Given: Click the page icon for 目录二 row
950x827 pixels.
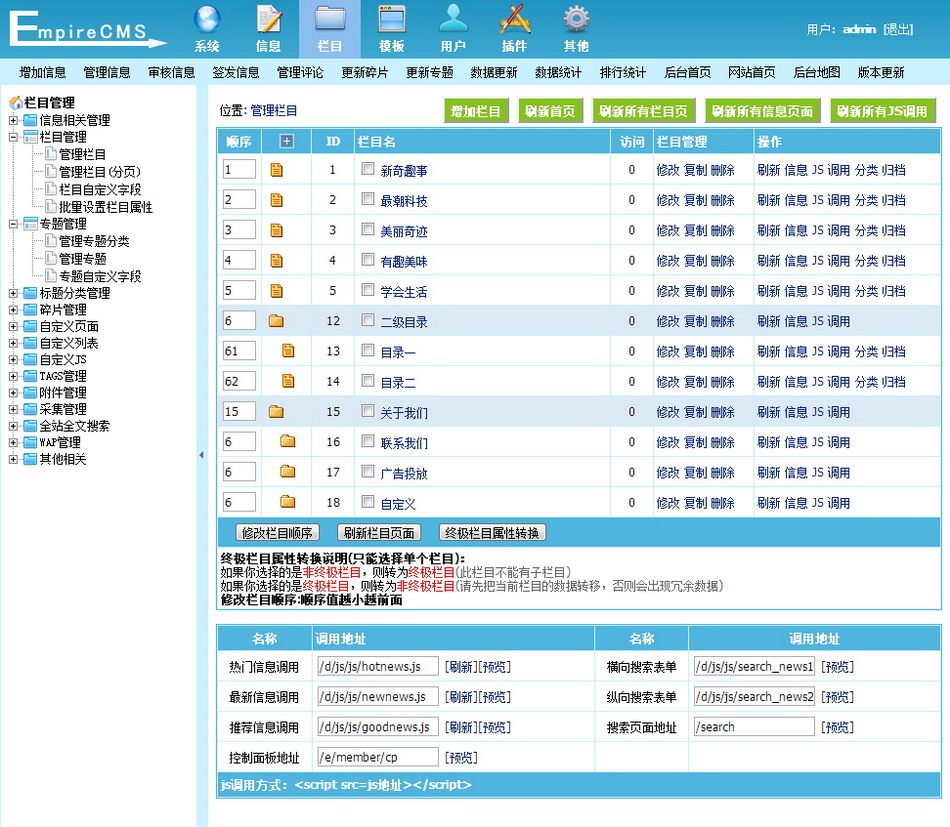Looking at the screenshot, I should point(288,382).
